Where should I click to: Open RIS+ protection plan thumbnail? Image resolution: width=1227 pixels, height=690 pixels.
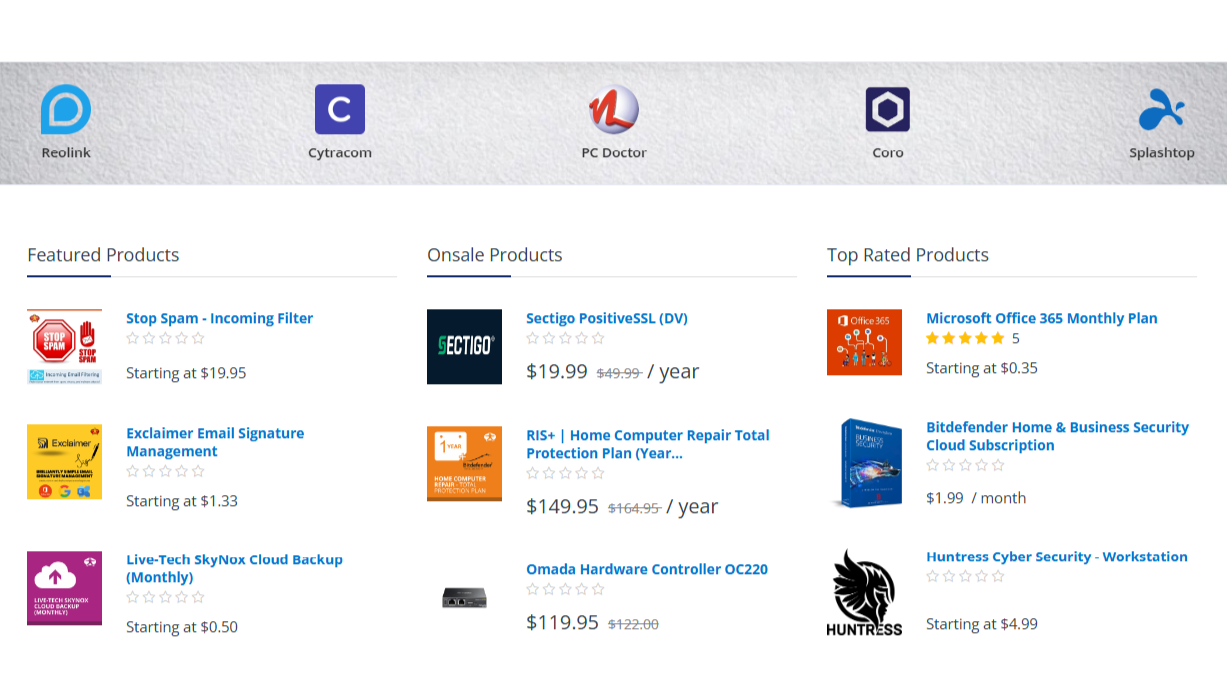[x=464, y=464]
